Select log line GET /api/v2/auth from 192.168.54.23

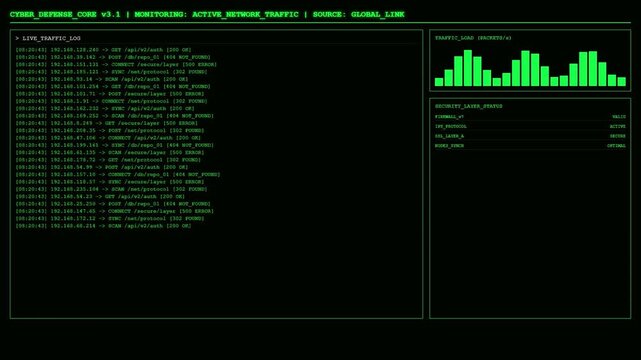(x=100, y=197)
